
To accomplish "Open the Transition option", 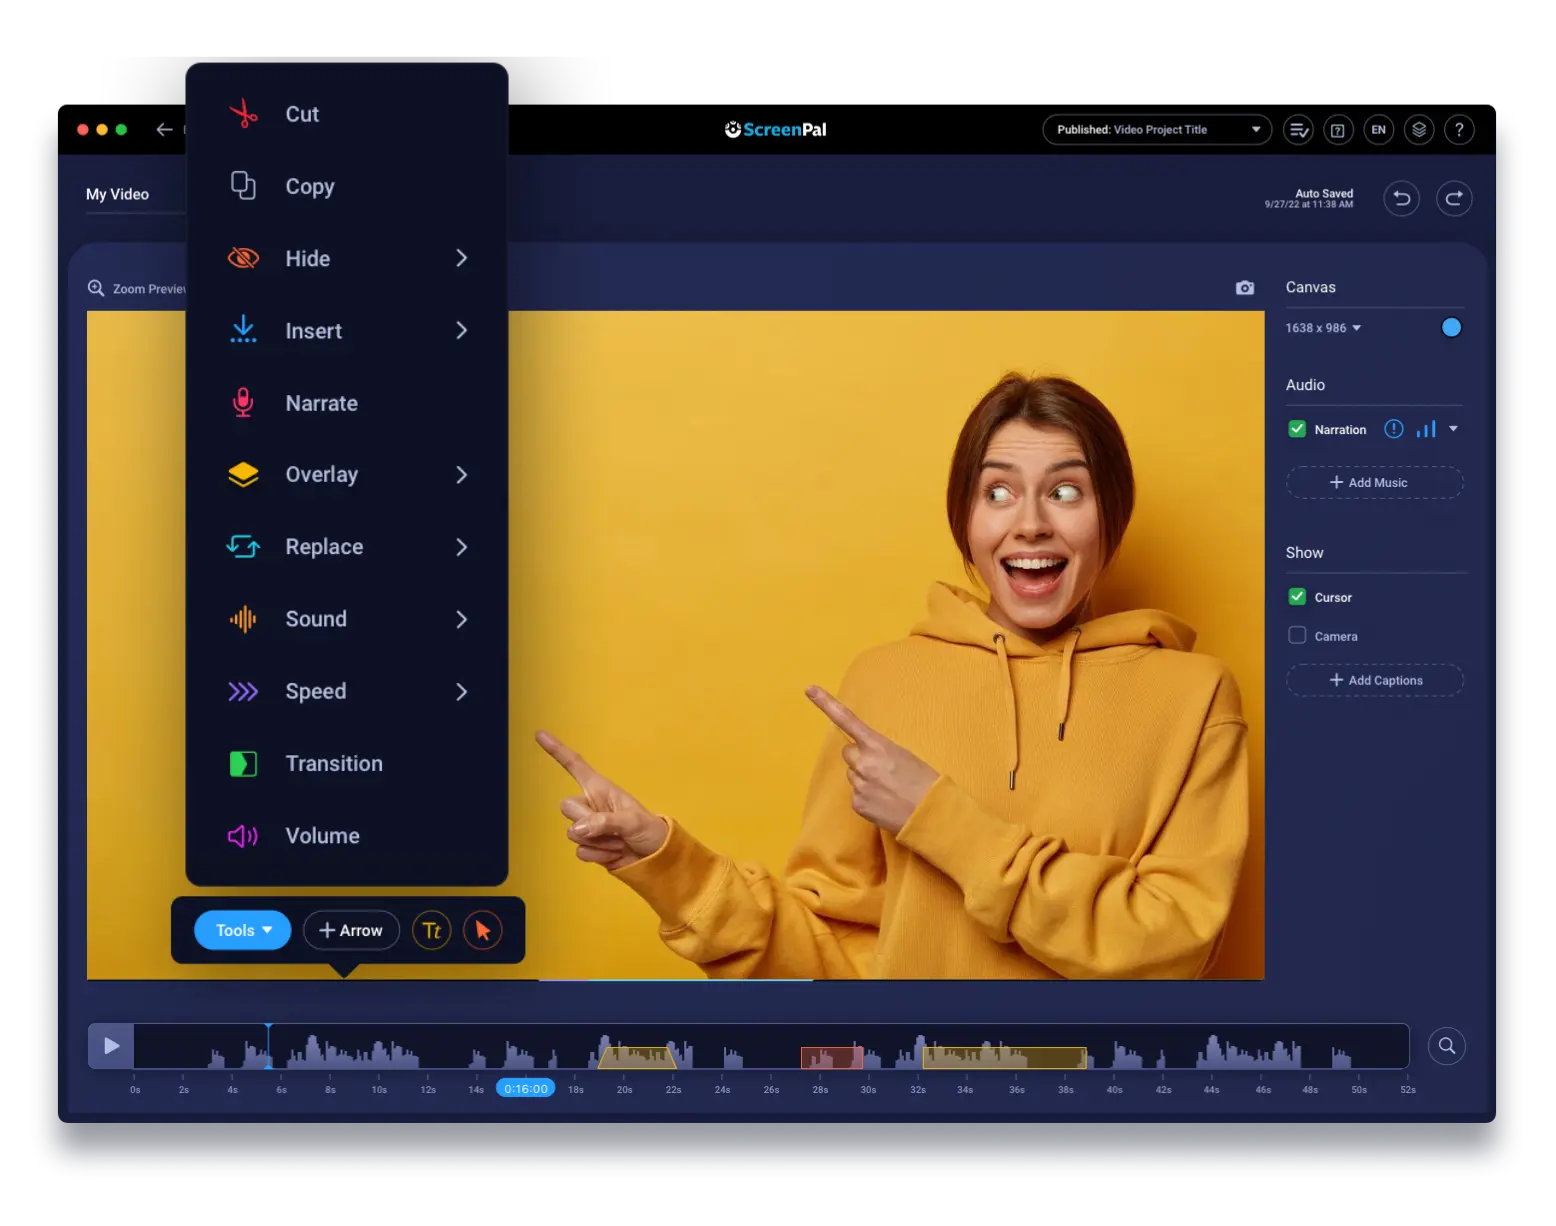I will tap(333, 763).
